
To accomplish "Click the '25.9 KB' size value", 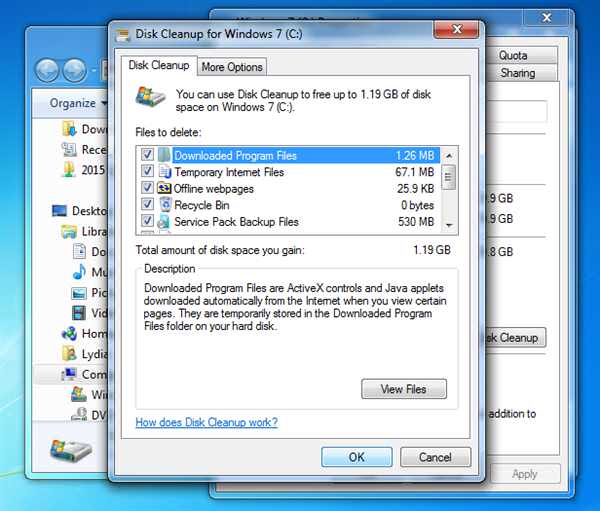I will 416,189.
